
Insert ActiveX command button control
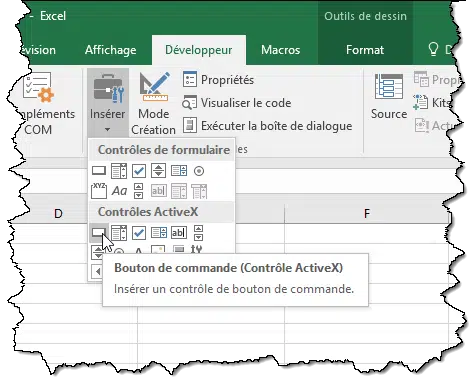98,232
